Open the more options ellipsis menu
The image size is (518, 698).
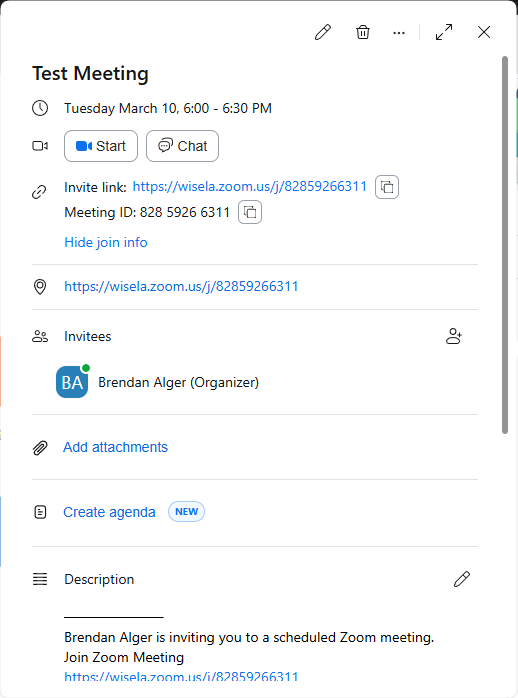coord(399,33)
